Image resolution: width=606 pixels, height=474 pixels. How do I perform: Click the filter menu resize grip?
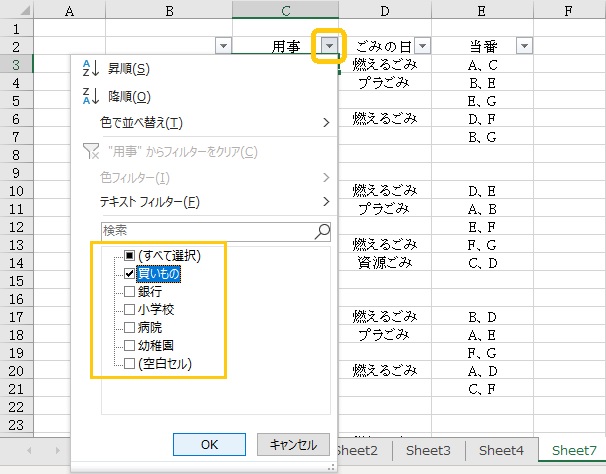327,467
